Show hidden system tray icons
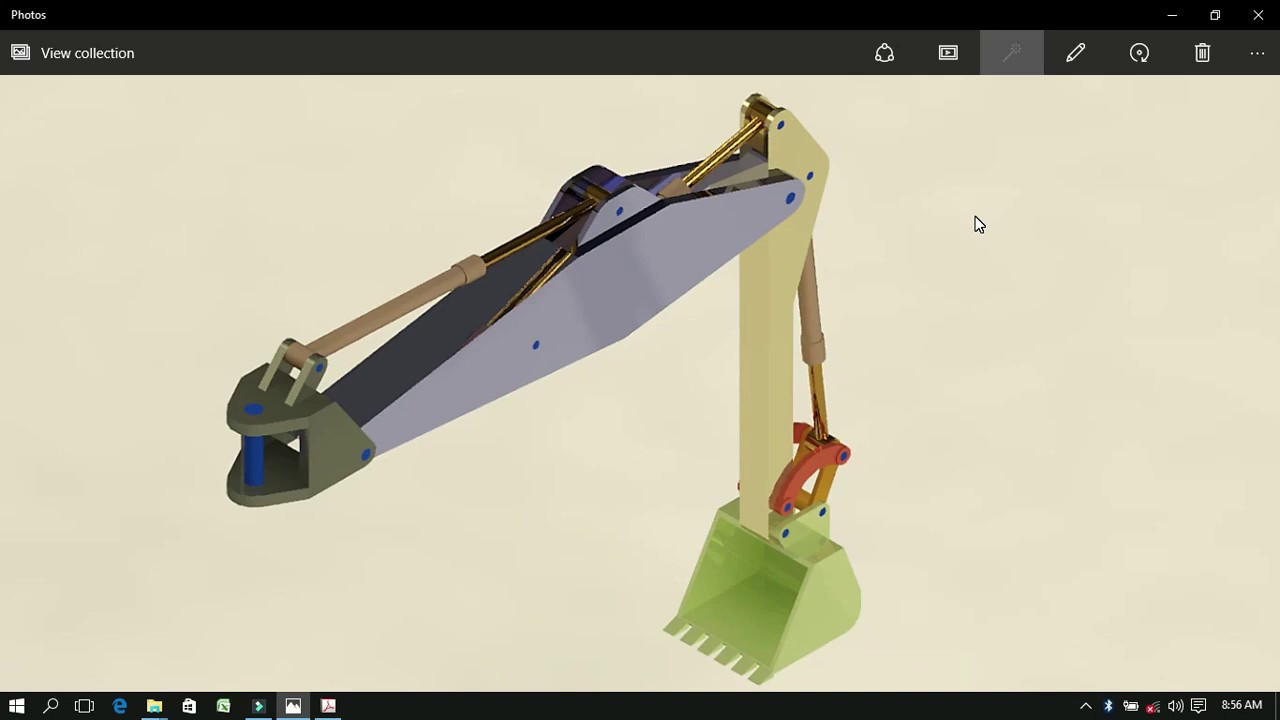This screenshot has height=720, width=1280. [x=1086, y=706]
